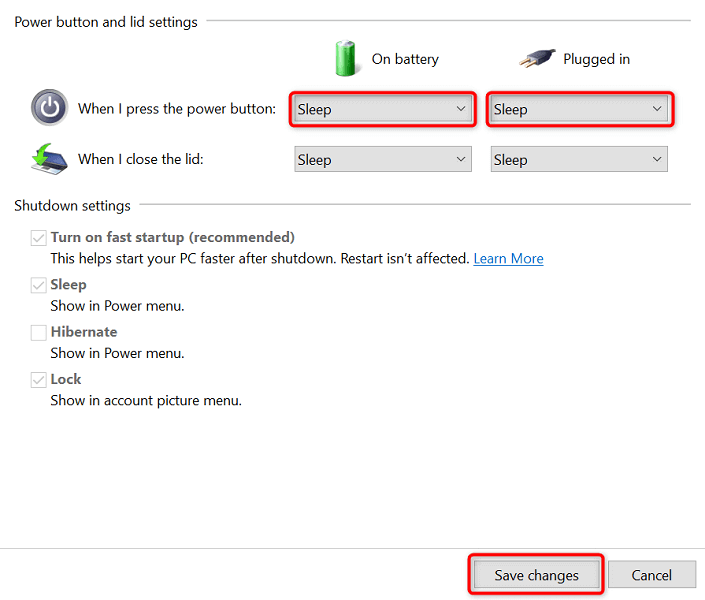Image resolution: width=705 pixels, height=600 pixels.
Task: Click "When I press the power button" label
Action: 177,109
